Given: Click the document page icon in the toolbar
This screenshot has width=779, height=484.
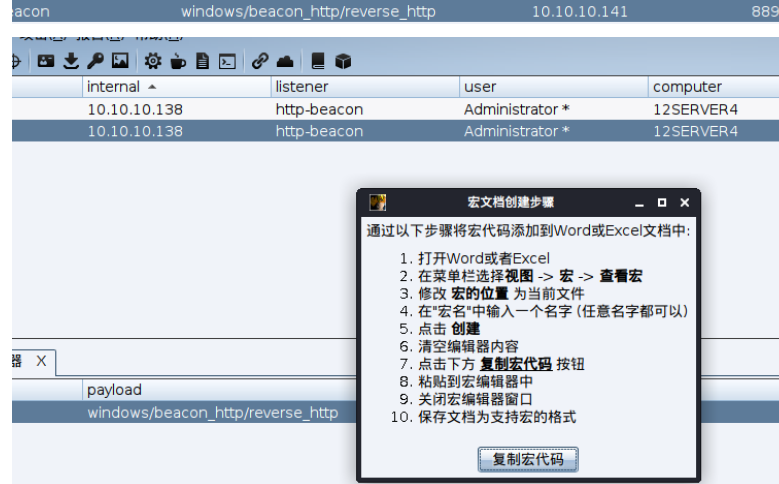Looking at the screenshot, I should [203, 61].
